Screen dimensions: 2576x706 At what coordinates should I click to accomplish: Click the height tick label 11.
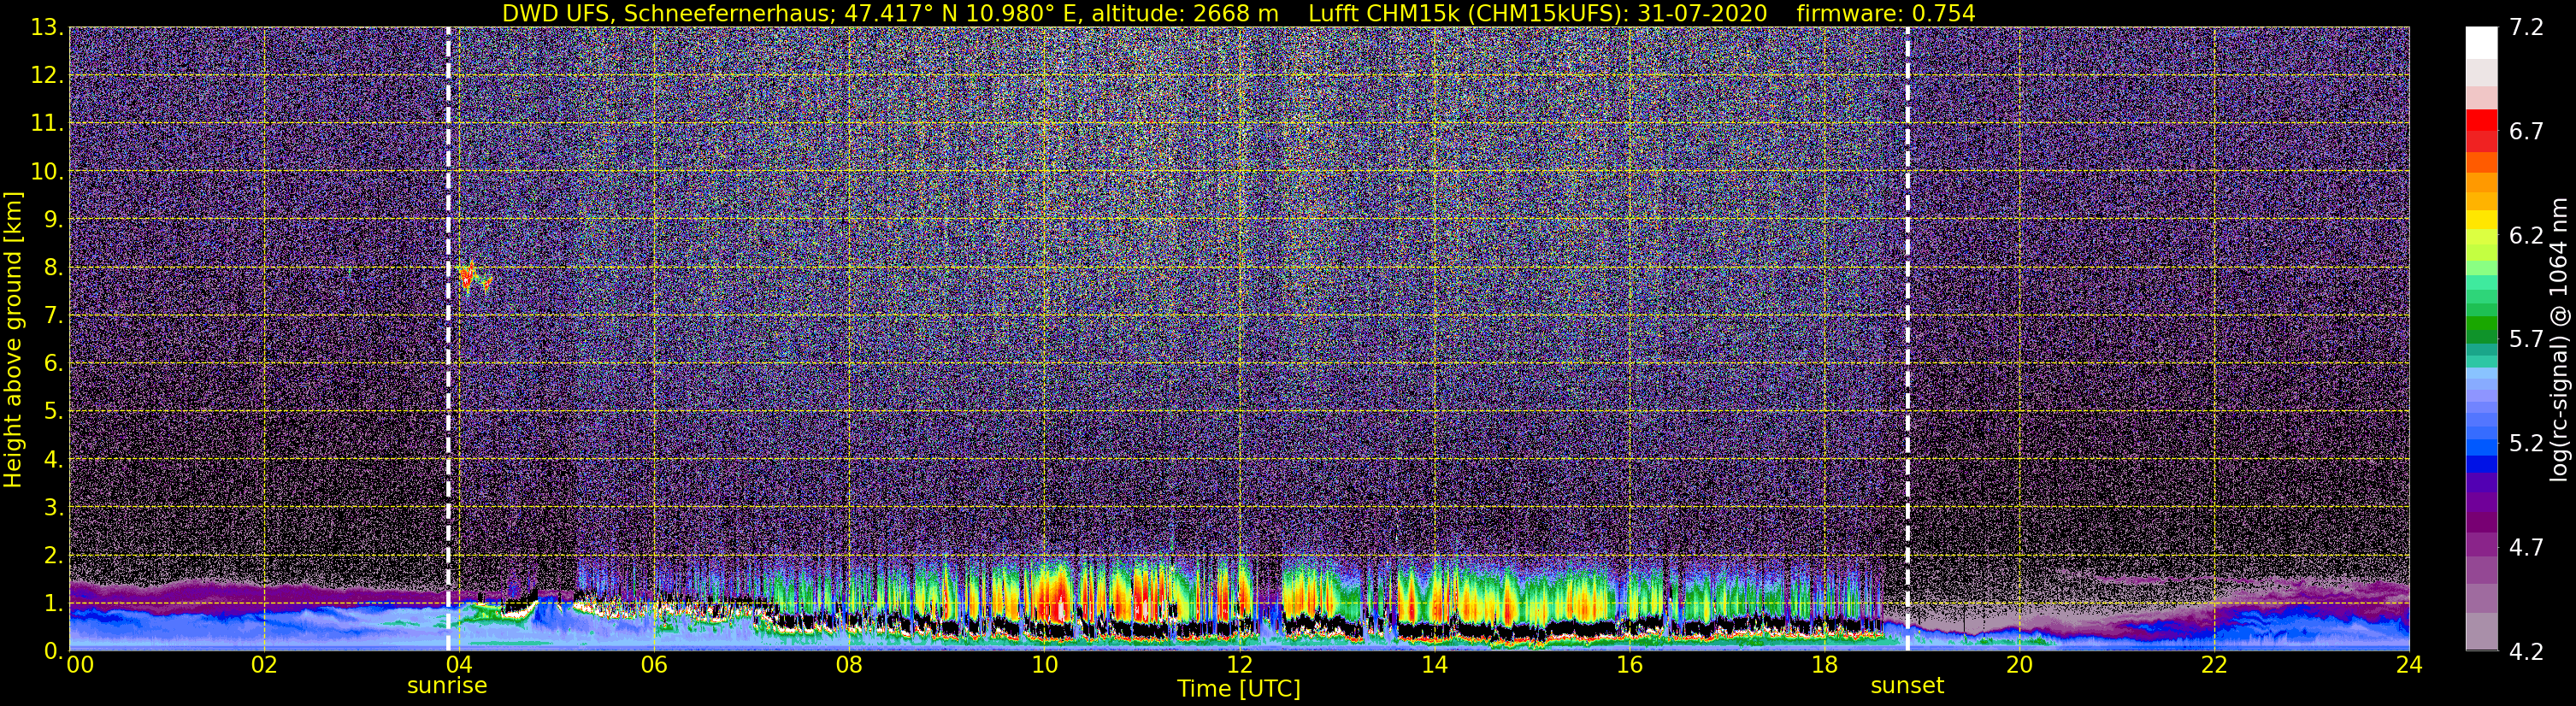click(x=47, y=124)
